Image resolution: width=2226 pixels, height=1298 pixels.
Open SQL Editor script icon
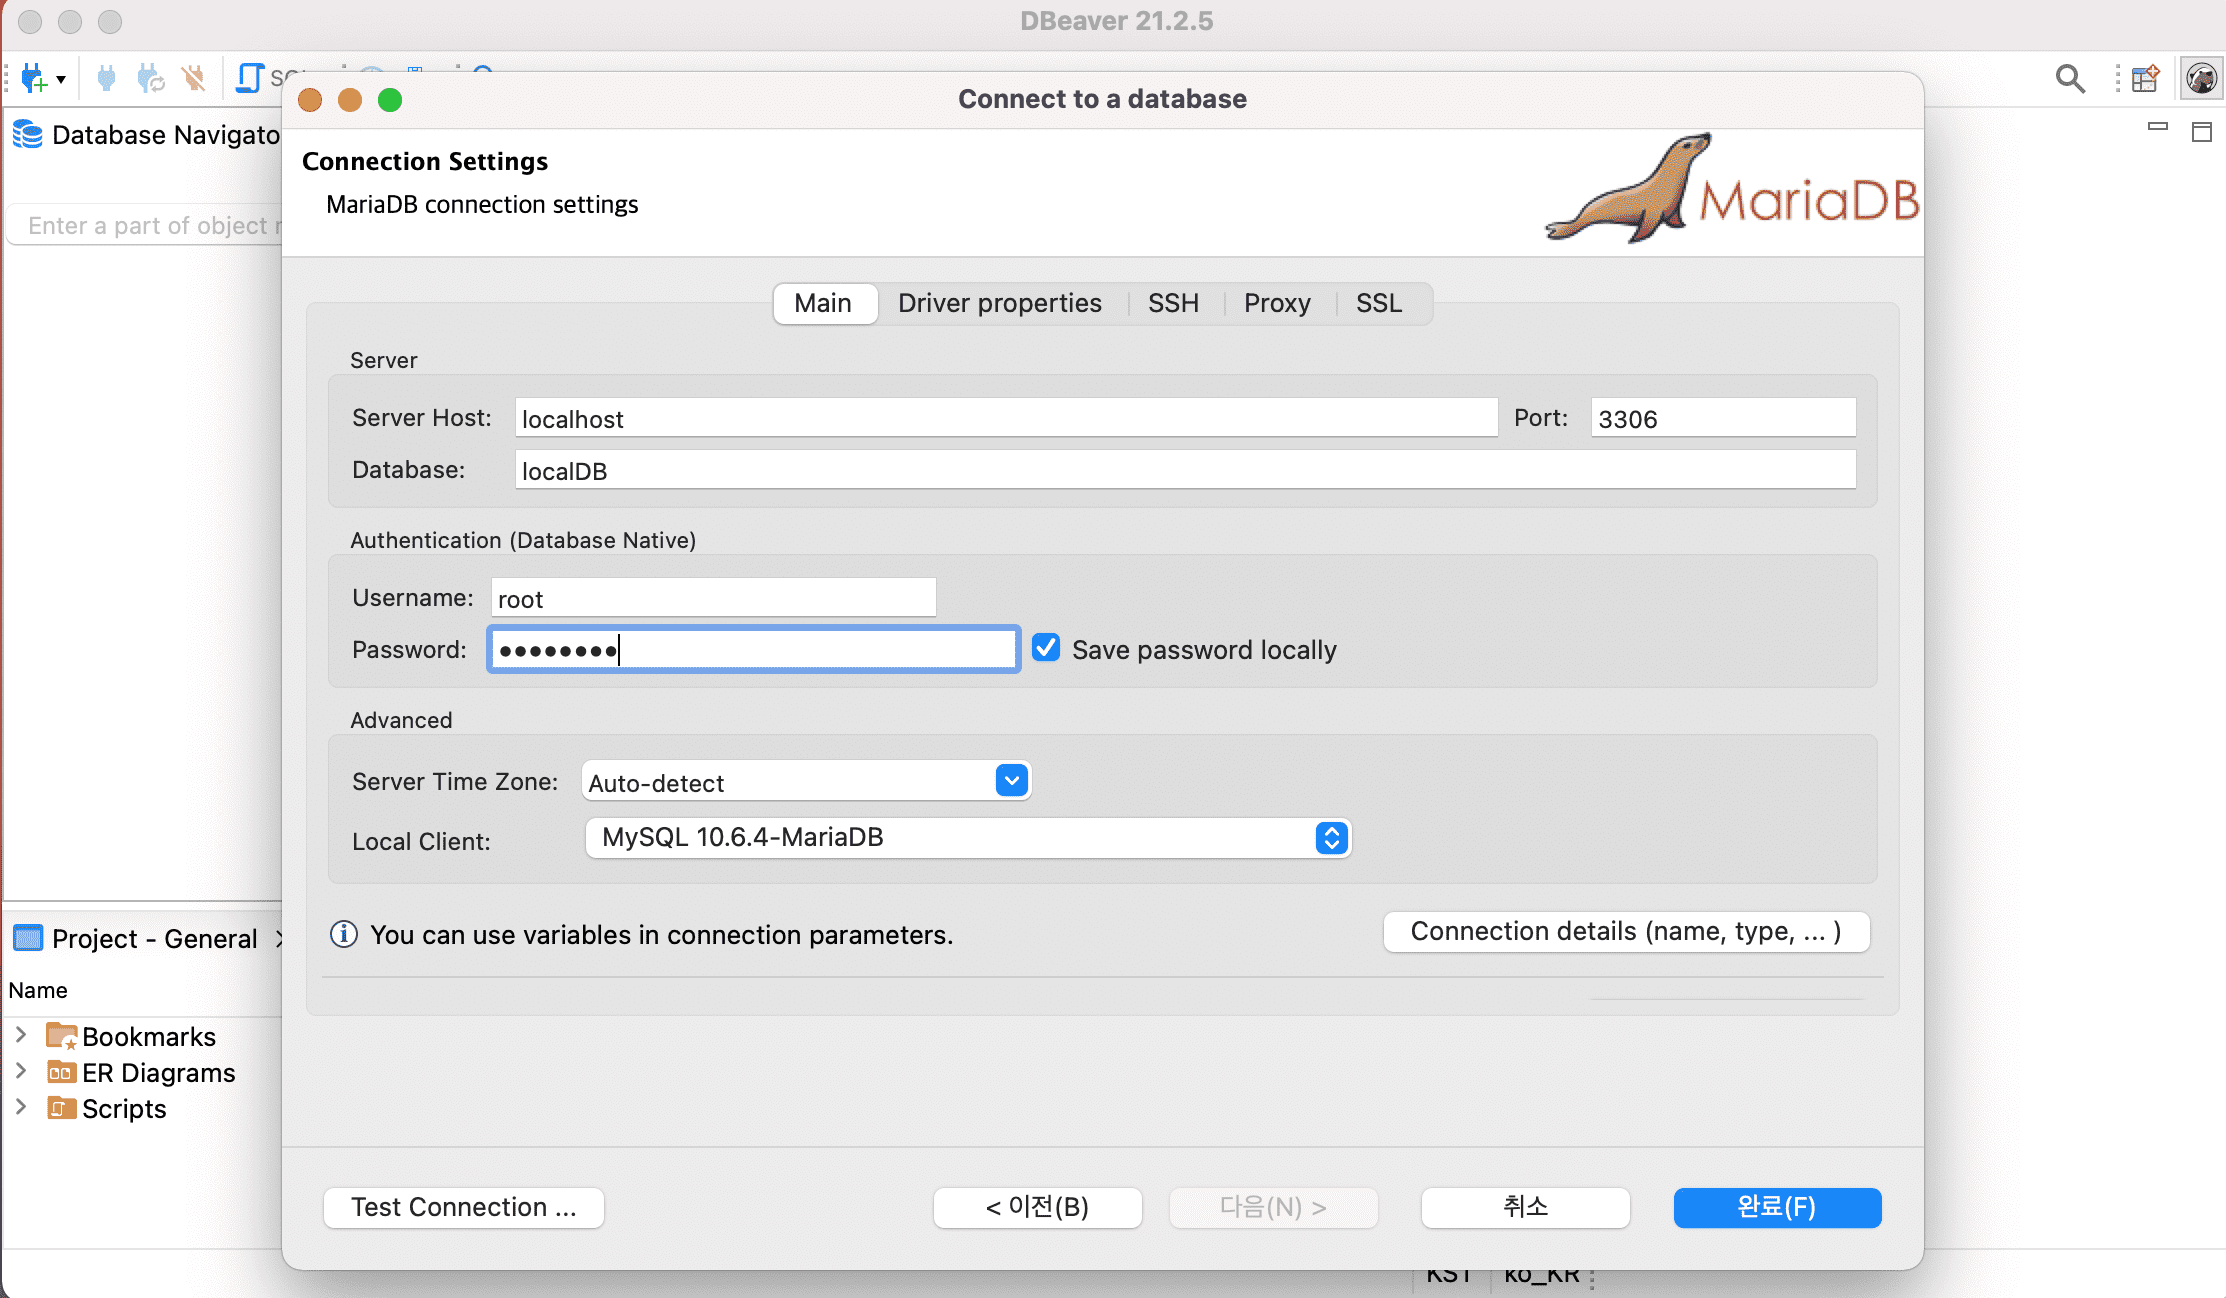pos(249,78)
